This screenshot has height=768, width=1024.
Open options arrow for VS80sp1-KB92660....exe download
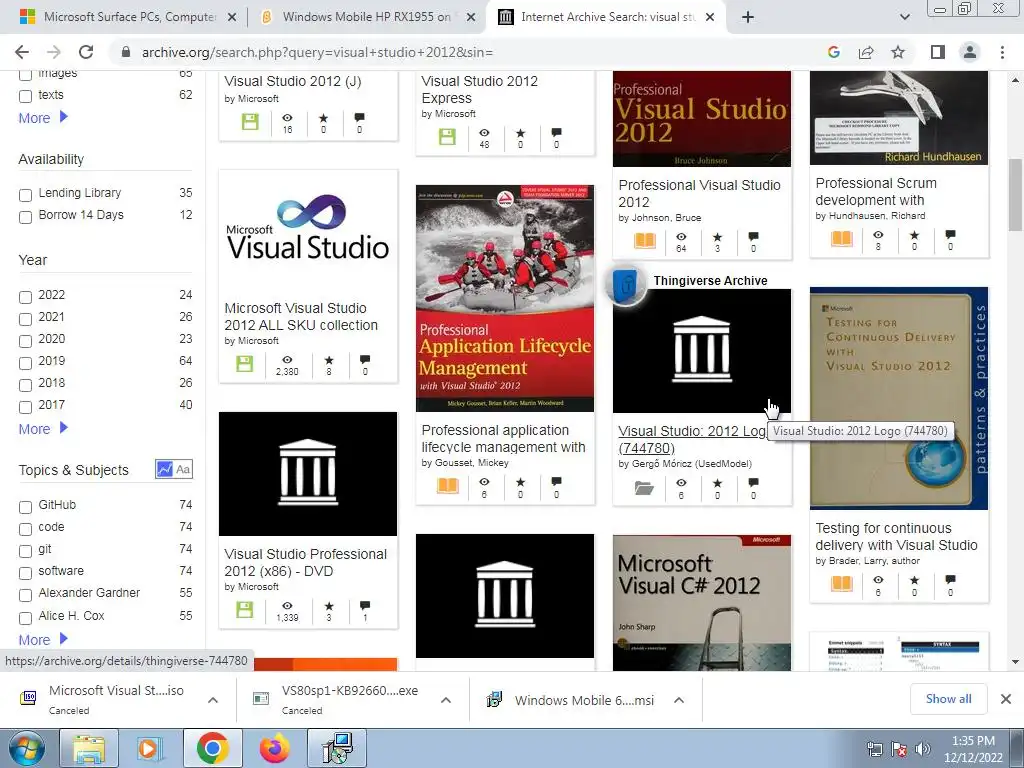coord(445,699)
